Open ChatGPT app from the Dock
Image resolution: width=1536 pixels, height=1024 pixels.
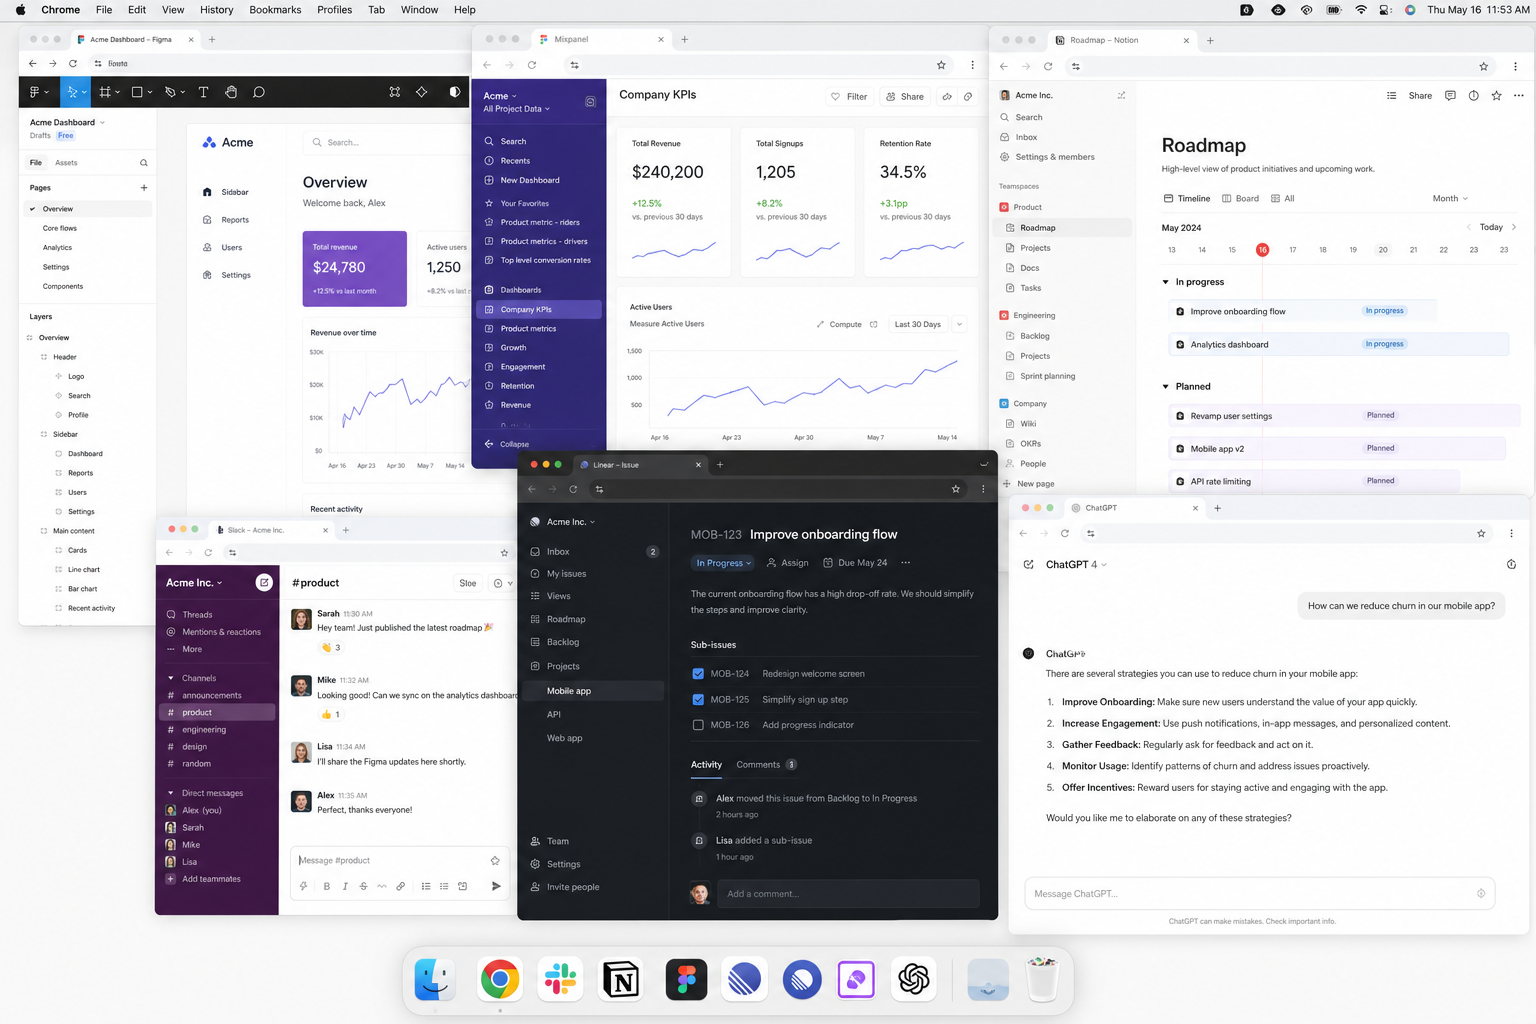click(914, 979)
